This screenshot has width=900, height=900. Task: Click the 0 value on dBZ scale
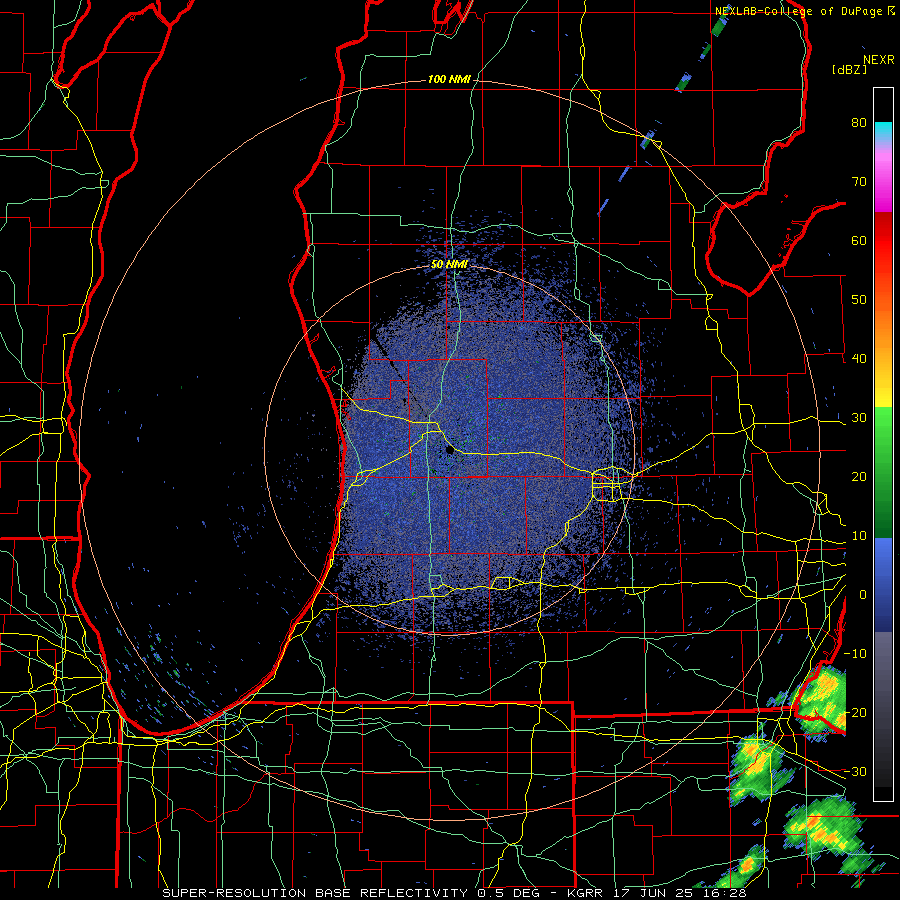863,595
